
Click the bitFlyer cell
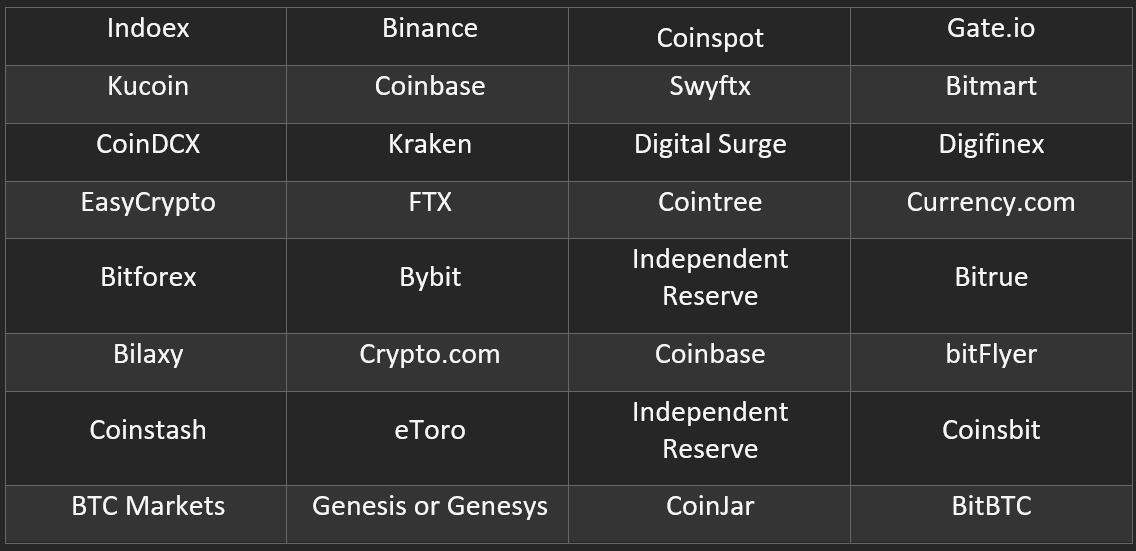[x=990, y=362]
